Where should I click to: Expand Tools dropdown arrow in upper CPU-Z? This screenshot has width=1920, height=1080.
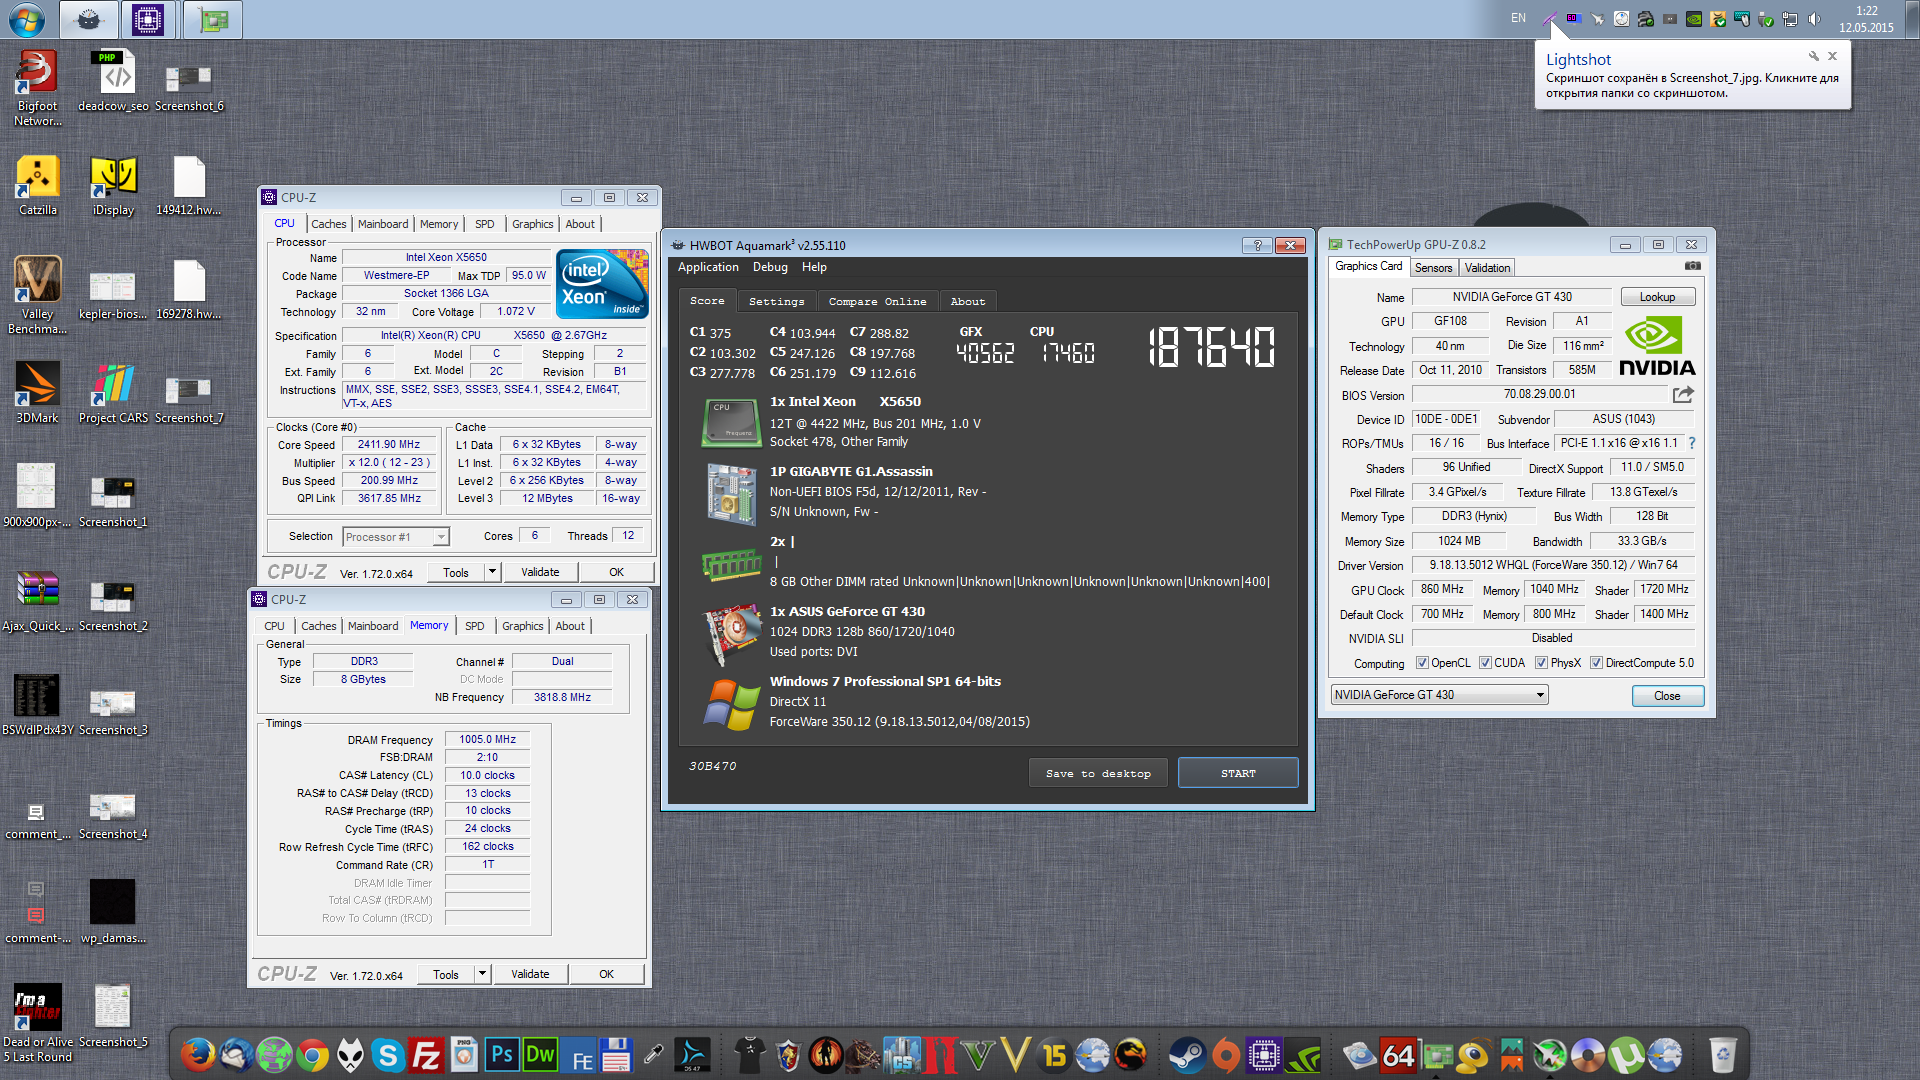(492, 572)
